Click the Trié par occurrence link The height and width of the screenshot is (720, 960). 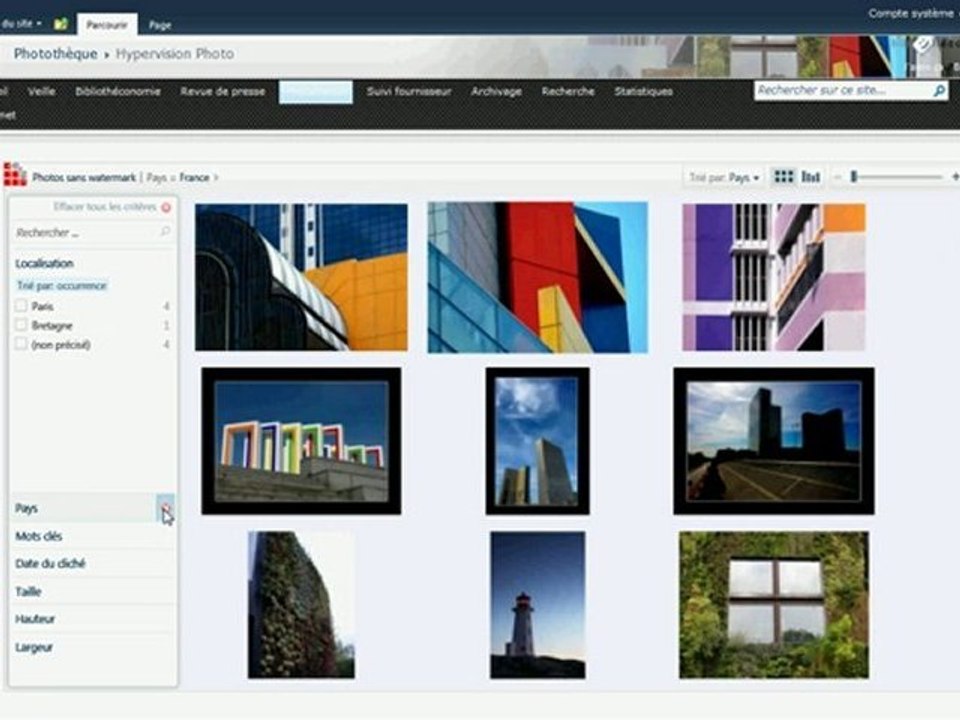tap(62, 285)
